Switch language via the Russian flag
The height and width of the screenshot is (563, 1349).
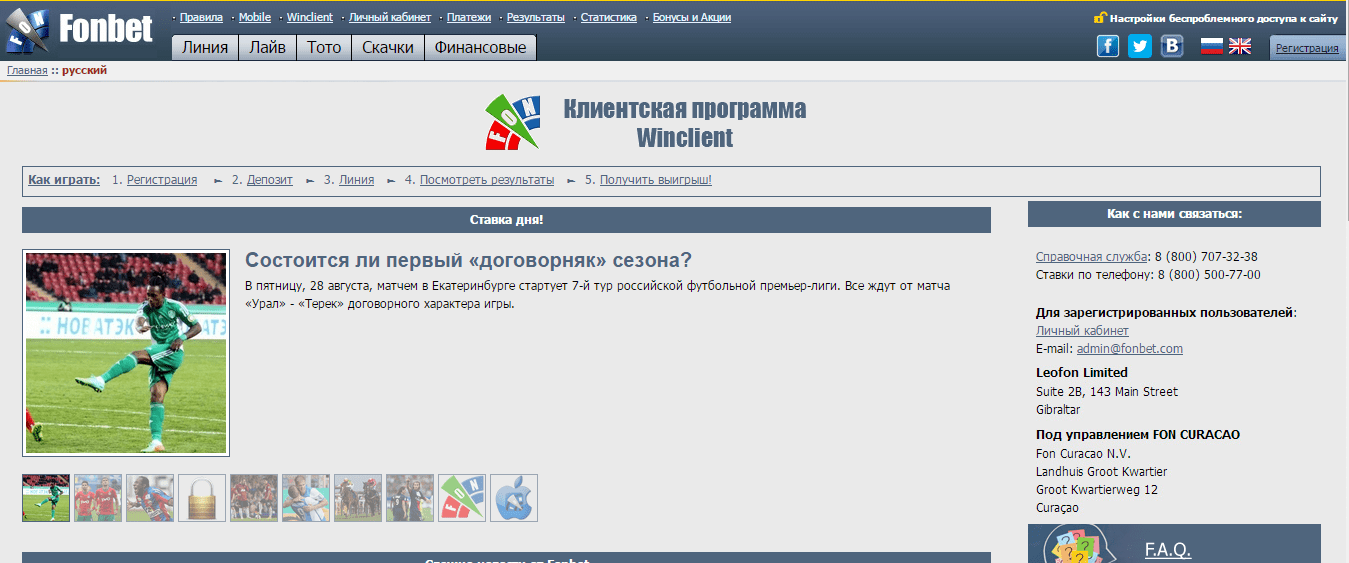point(1212,46)
